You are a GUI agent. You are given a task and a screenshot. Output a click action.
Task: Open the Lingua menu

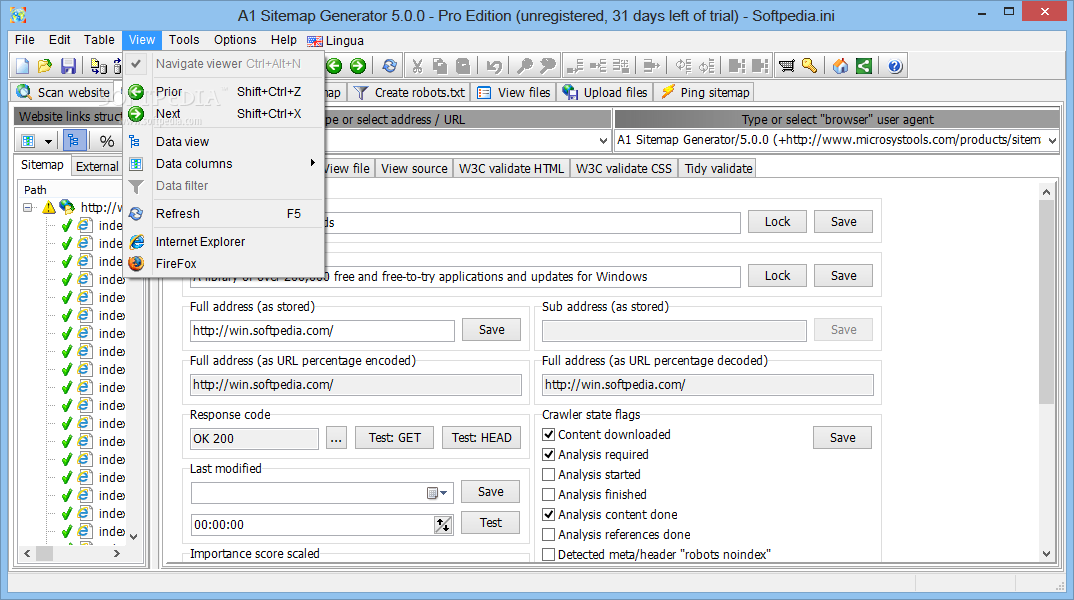click(336, 40)
